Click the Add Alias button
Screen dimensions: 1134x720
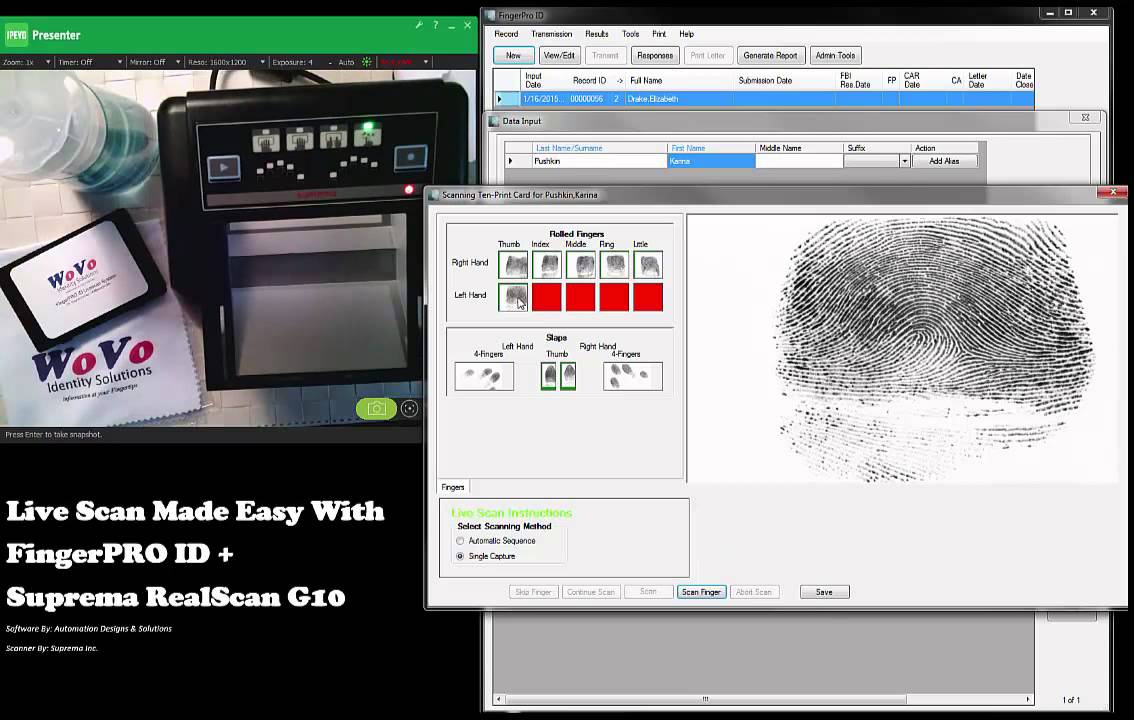pyautogui.click(x=944, y=161)
